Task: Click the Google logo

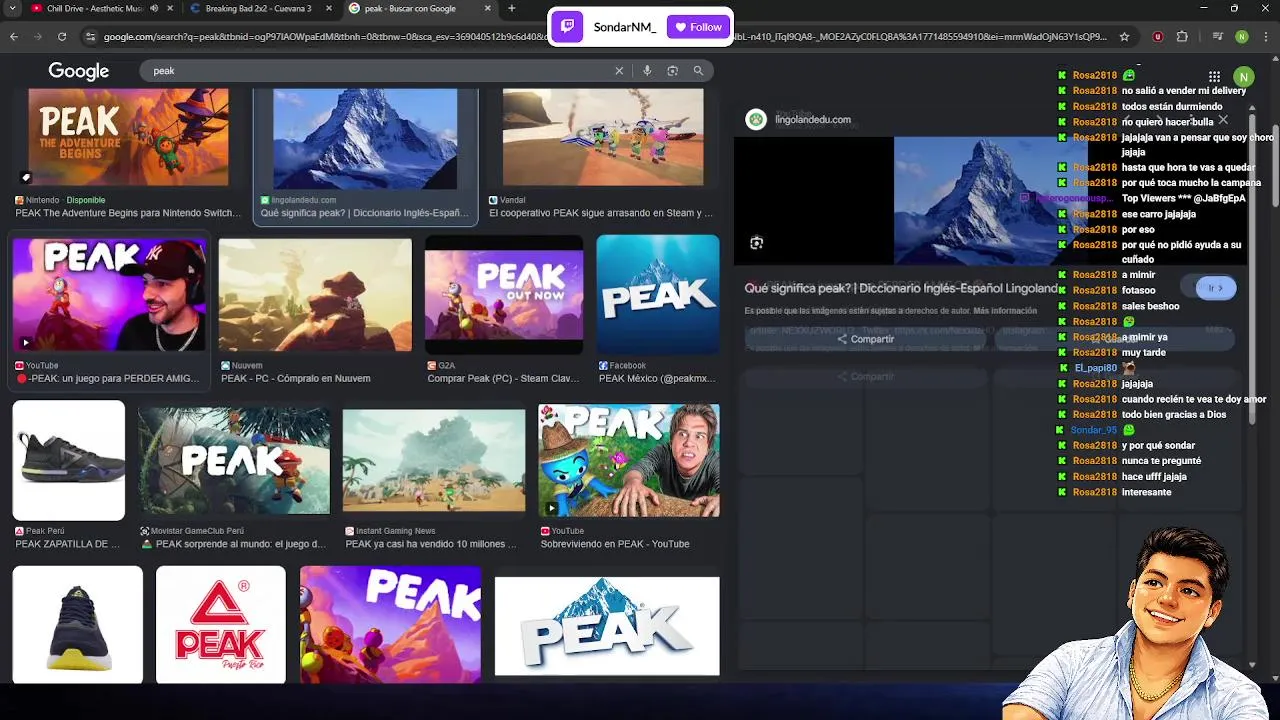Action: (79, 71)
